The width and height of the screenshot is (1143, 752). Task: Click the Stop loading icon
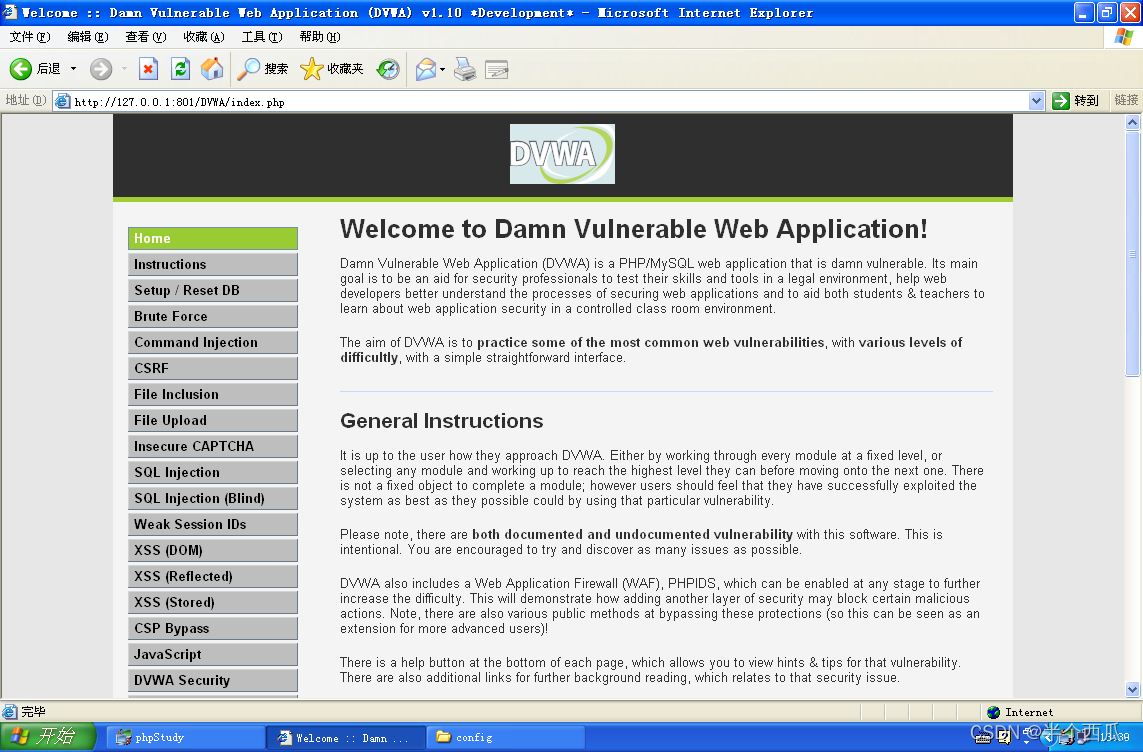click(148, 69)
